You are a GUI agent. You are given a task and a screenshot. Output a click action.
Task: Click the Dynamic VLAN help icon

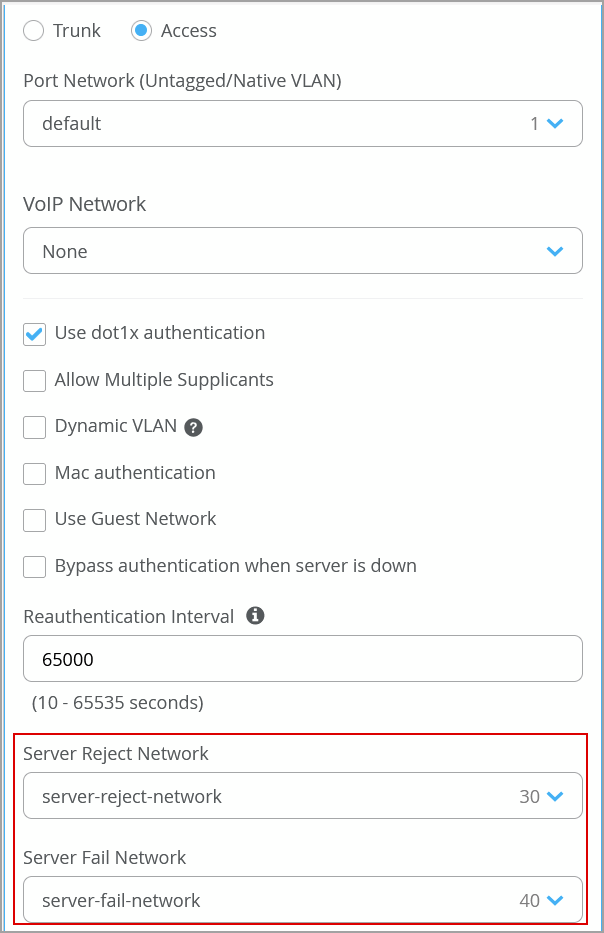(194, 427)
